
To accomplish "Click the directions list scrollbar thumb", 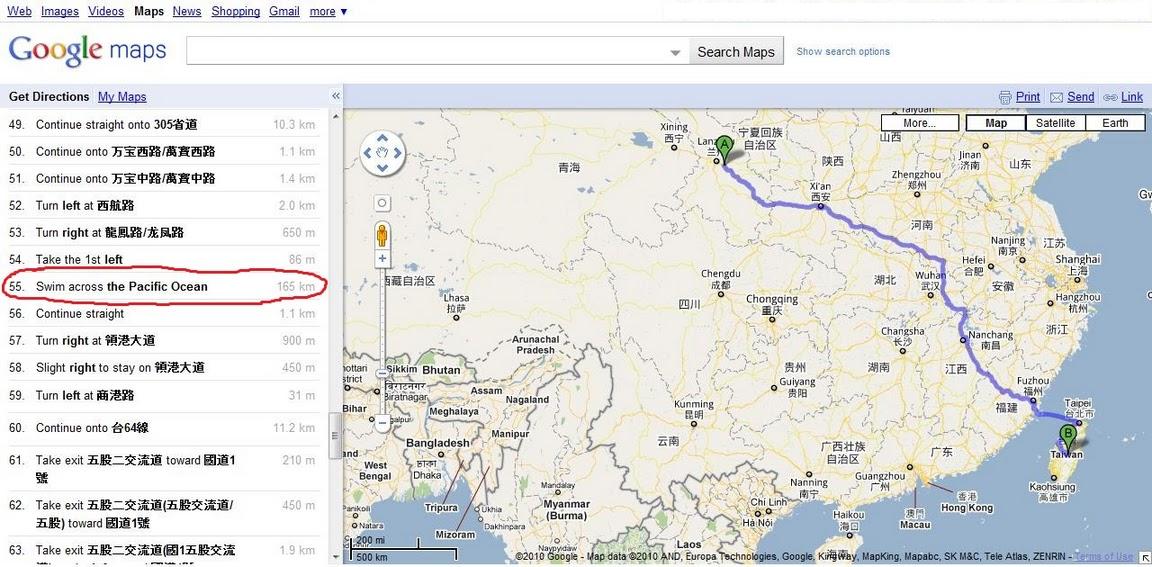I will point(336,435).
